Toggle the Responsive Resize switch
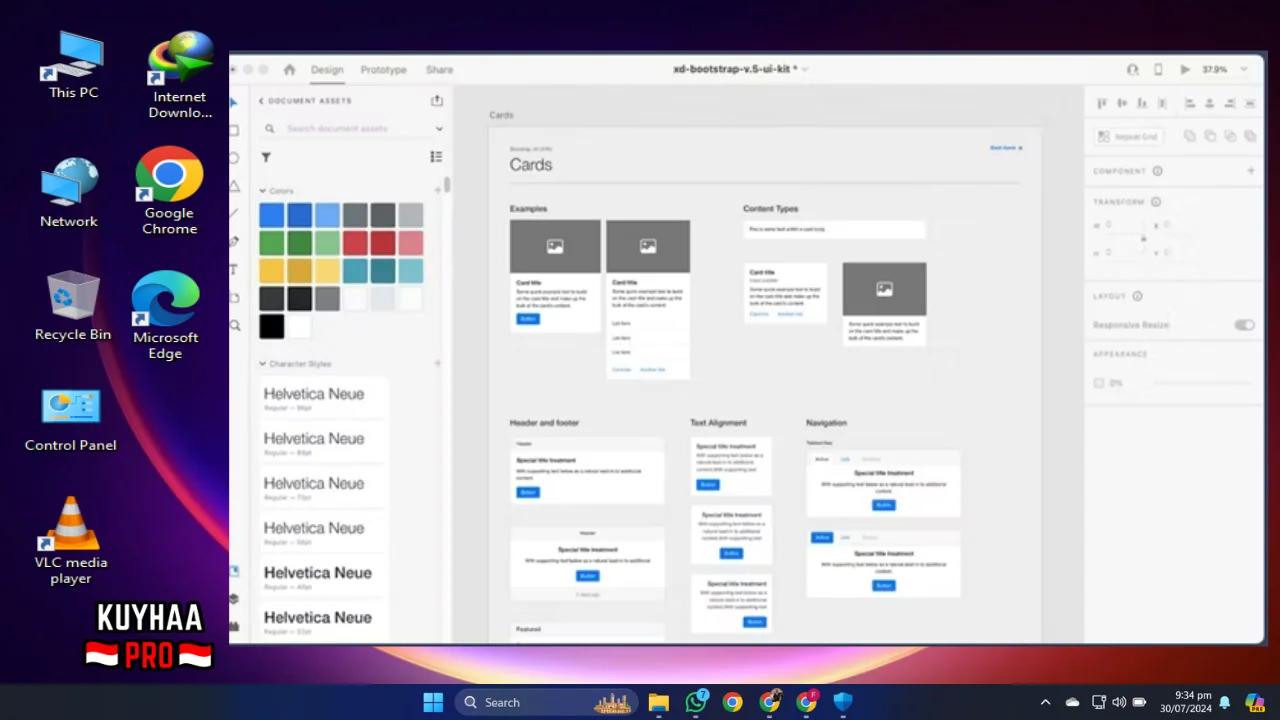Viewport: 1280px width, 720px height. 1244,325
